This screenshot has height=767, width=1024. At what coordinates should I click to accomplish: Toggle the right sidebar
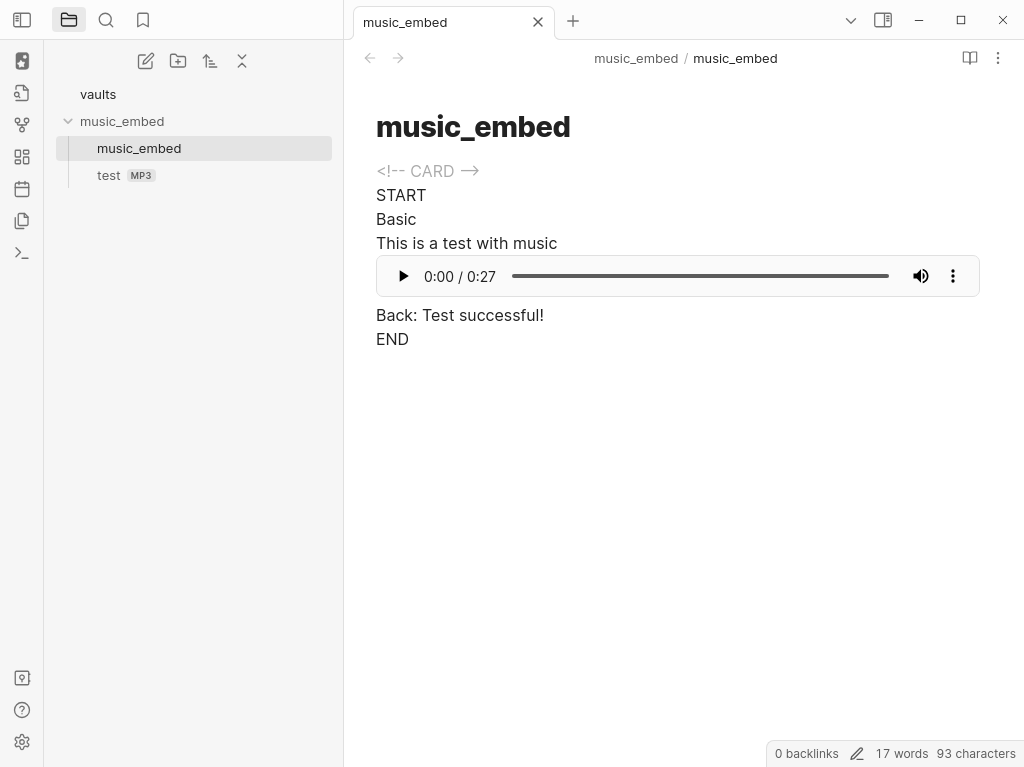[x=883, y=20]
